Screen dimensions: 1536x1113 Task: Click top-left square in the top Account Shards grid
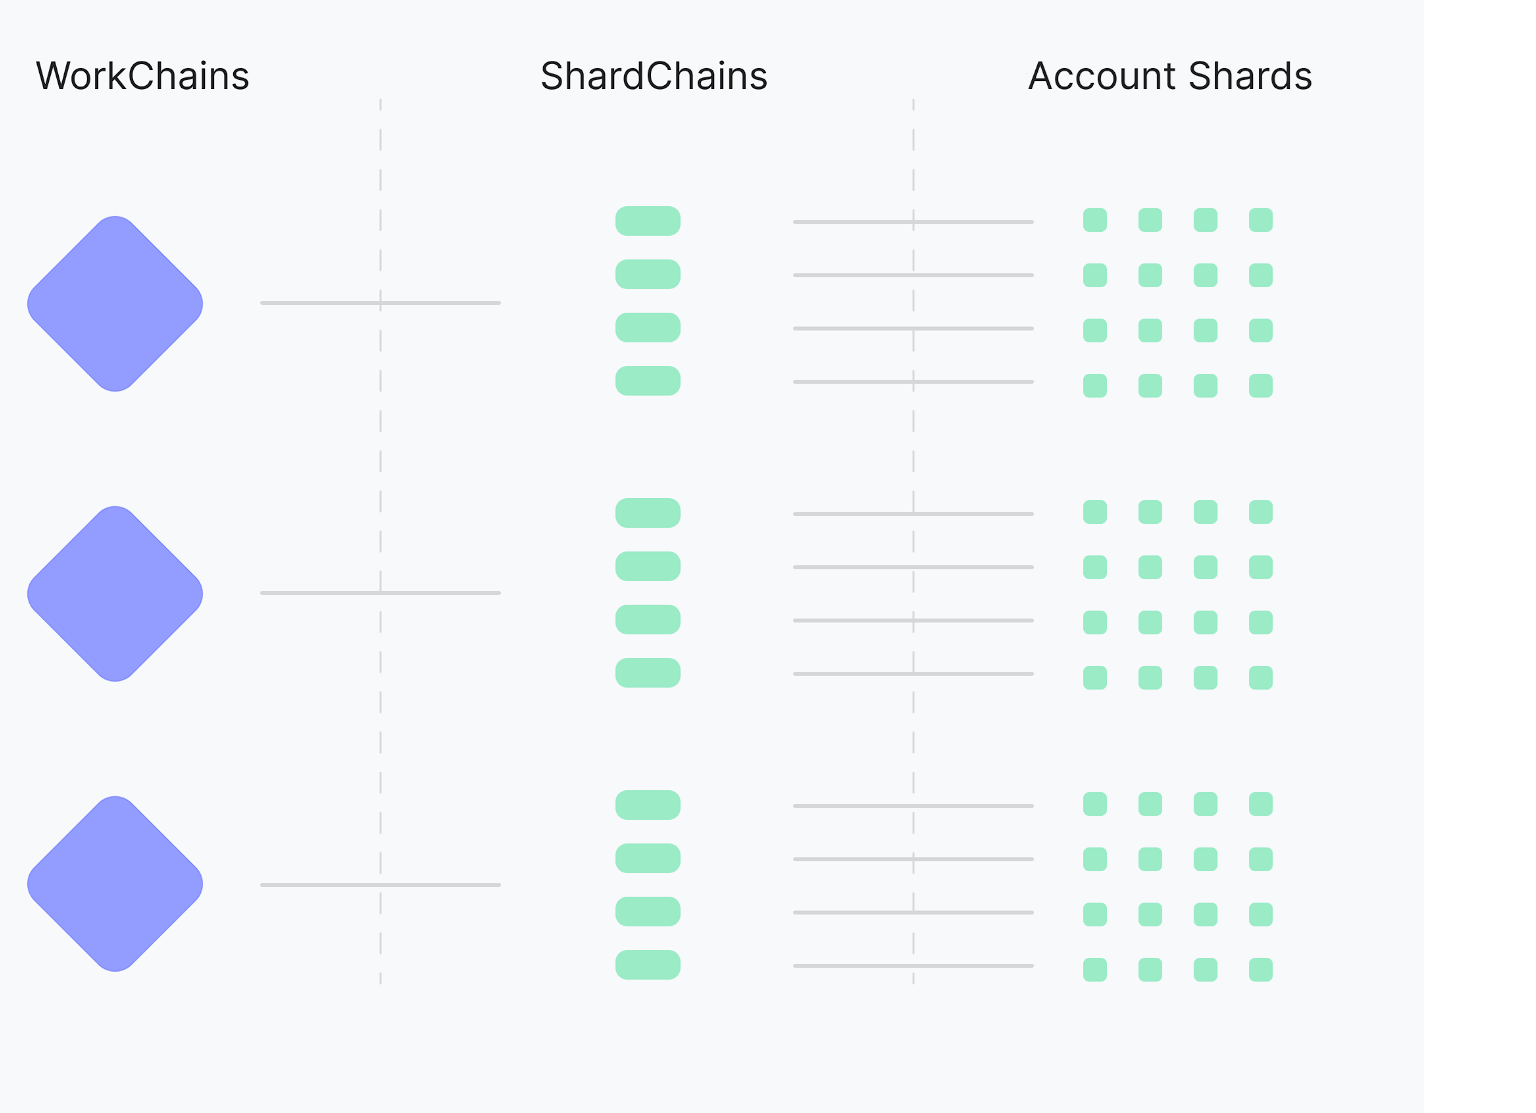(x=1095, y=220)
